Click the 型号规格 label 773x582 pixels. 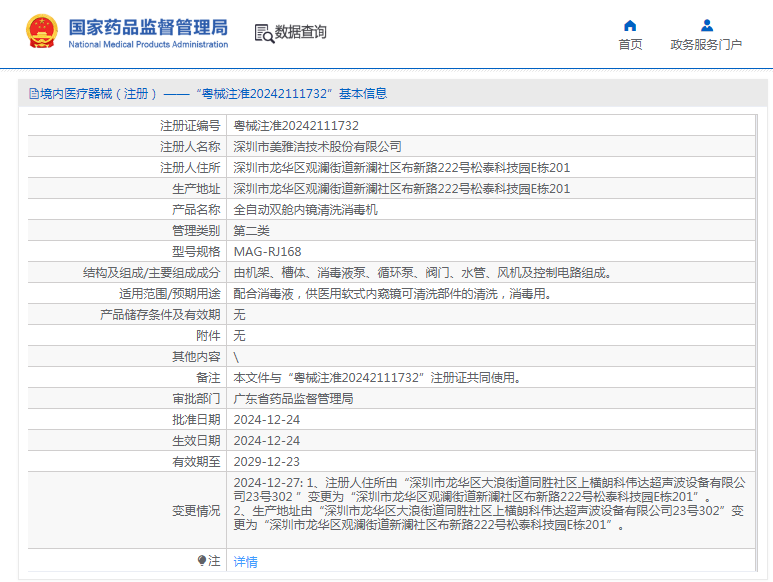(x=196, y=252)
